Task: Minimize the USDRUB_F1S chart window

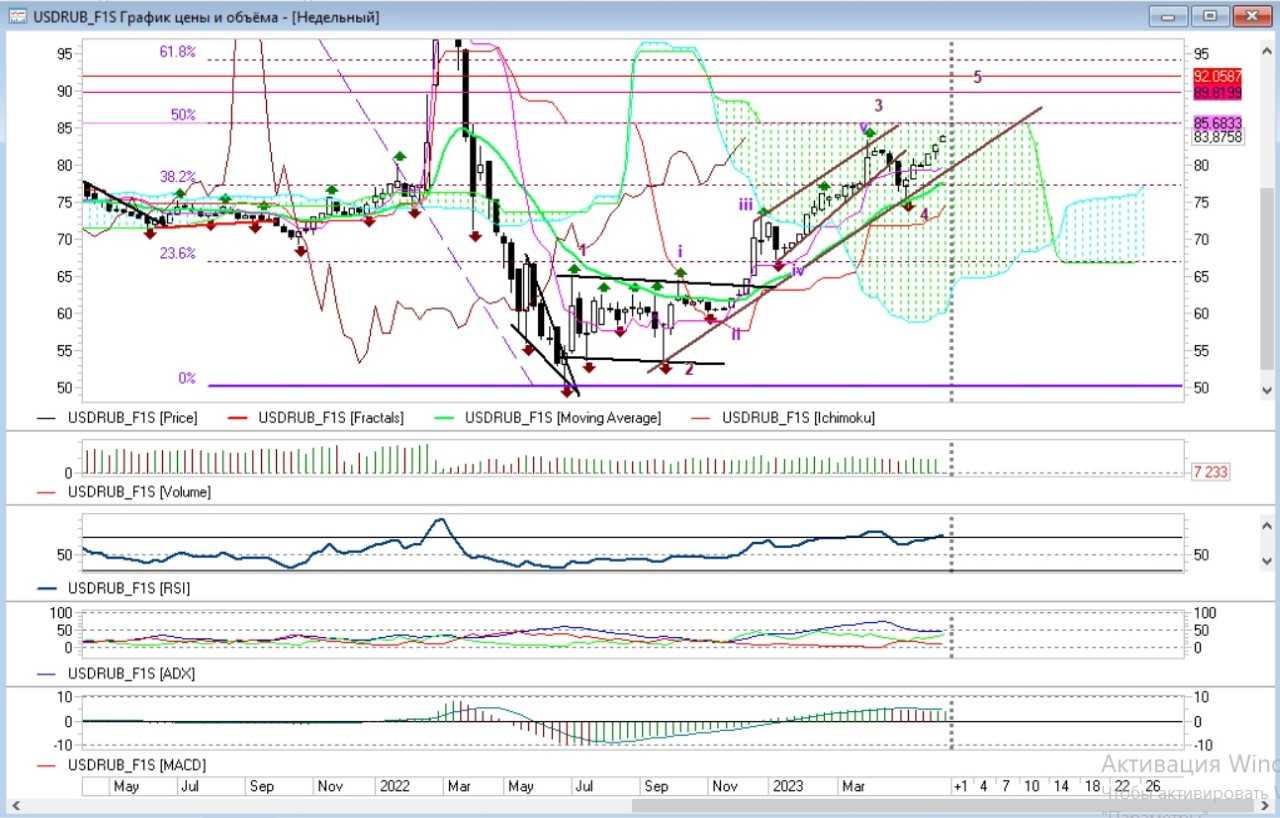Action: pos(1168,16)
